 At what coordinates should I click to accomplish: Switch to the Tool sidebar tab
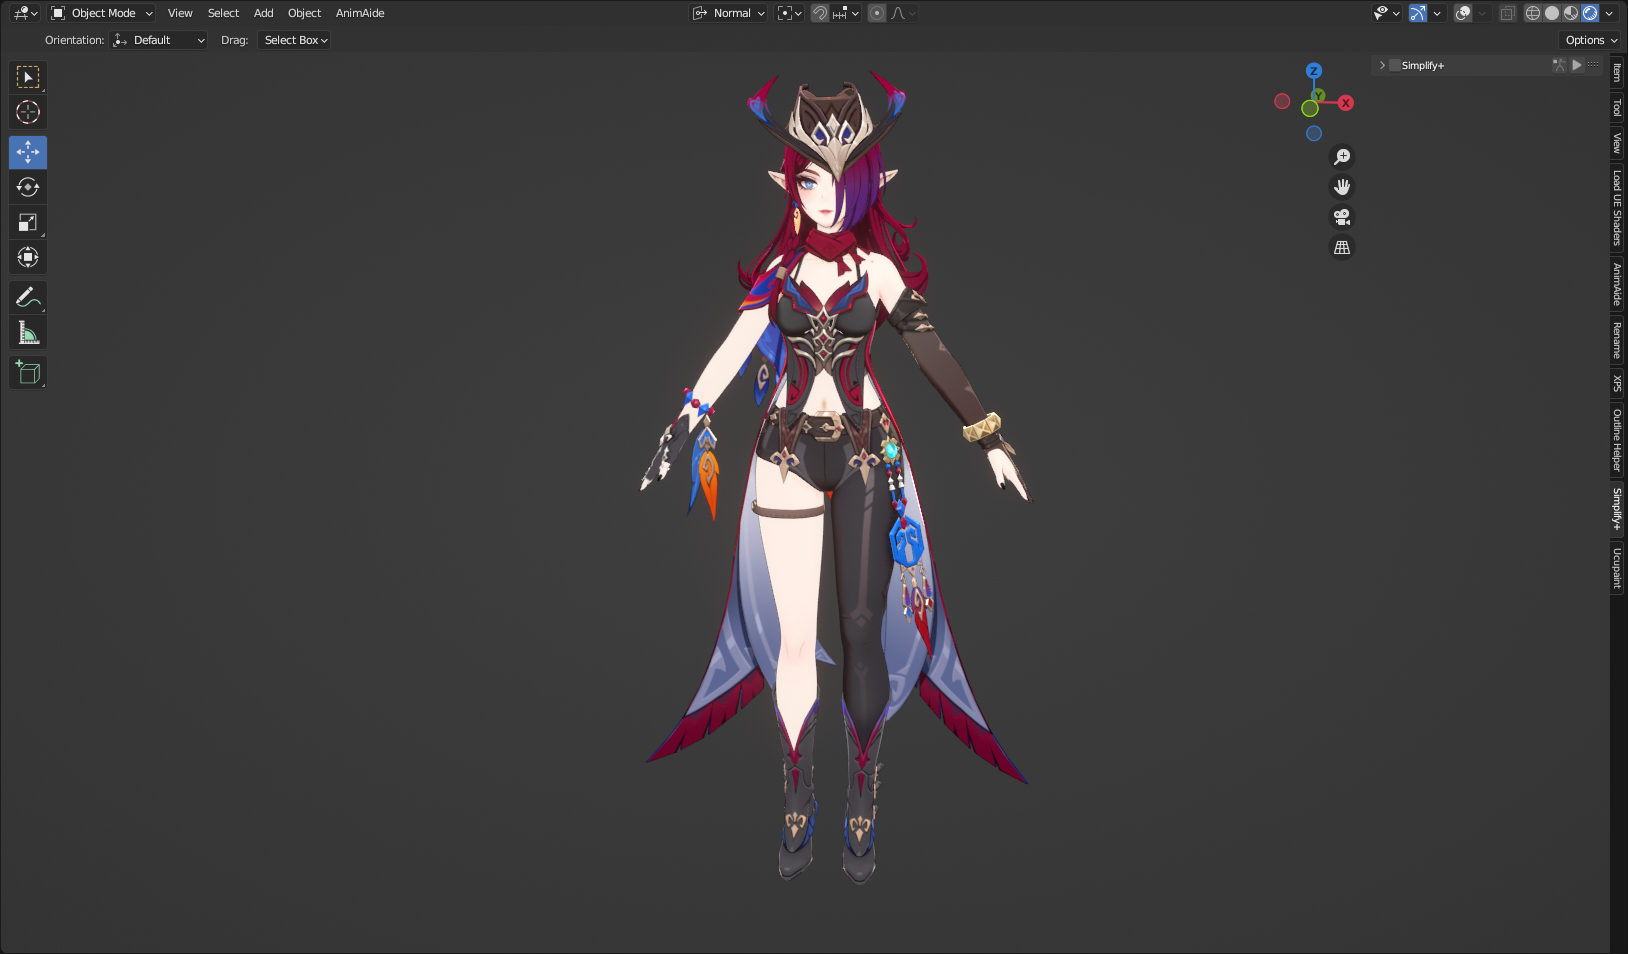(x=1617, y=107)
